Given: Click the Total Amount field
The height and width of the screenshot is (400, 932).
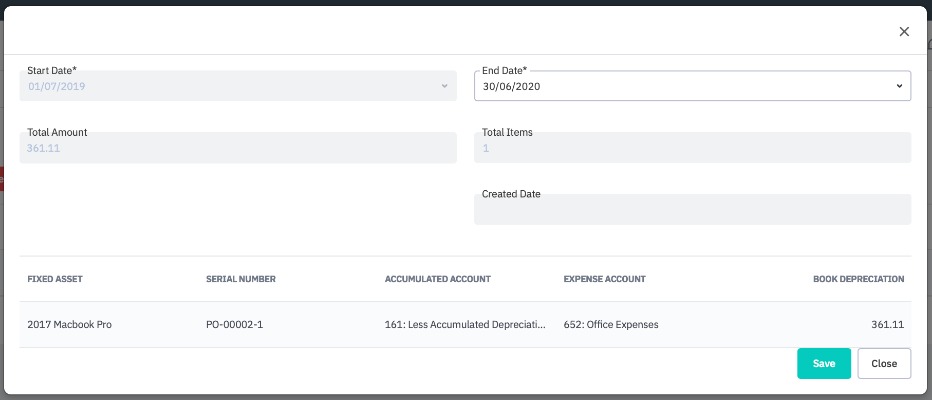Looking at the screenshot, I should 238,148.
